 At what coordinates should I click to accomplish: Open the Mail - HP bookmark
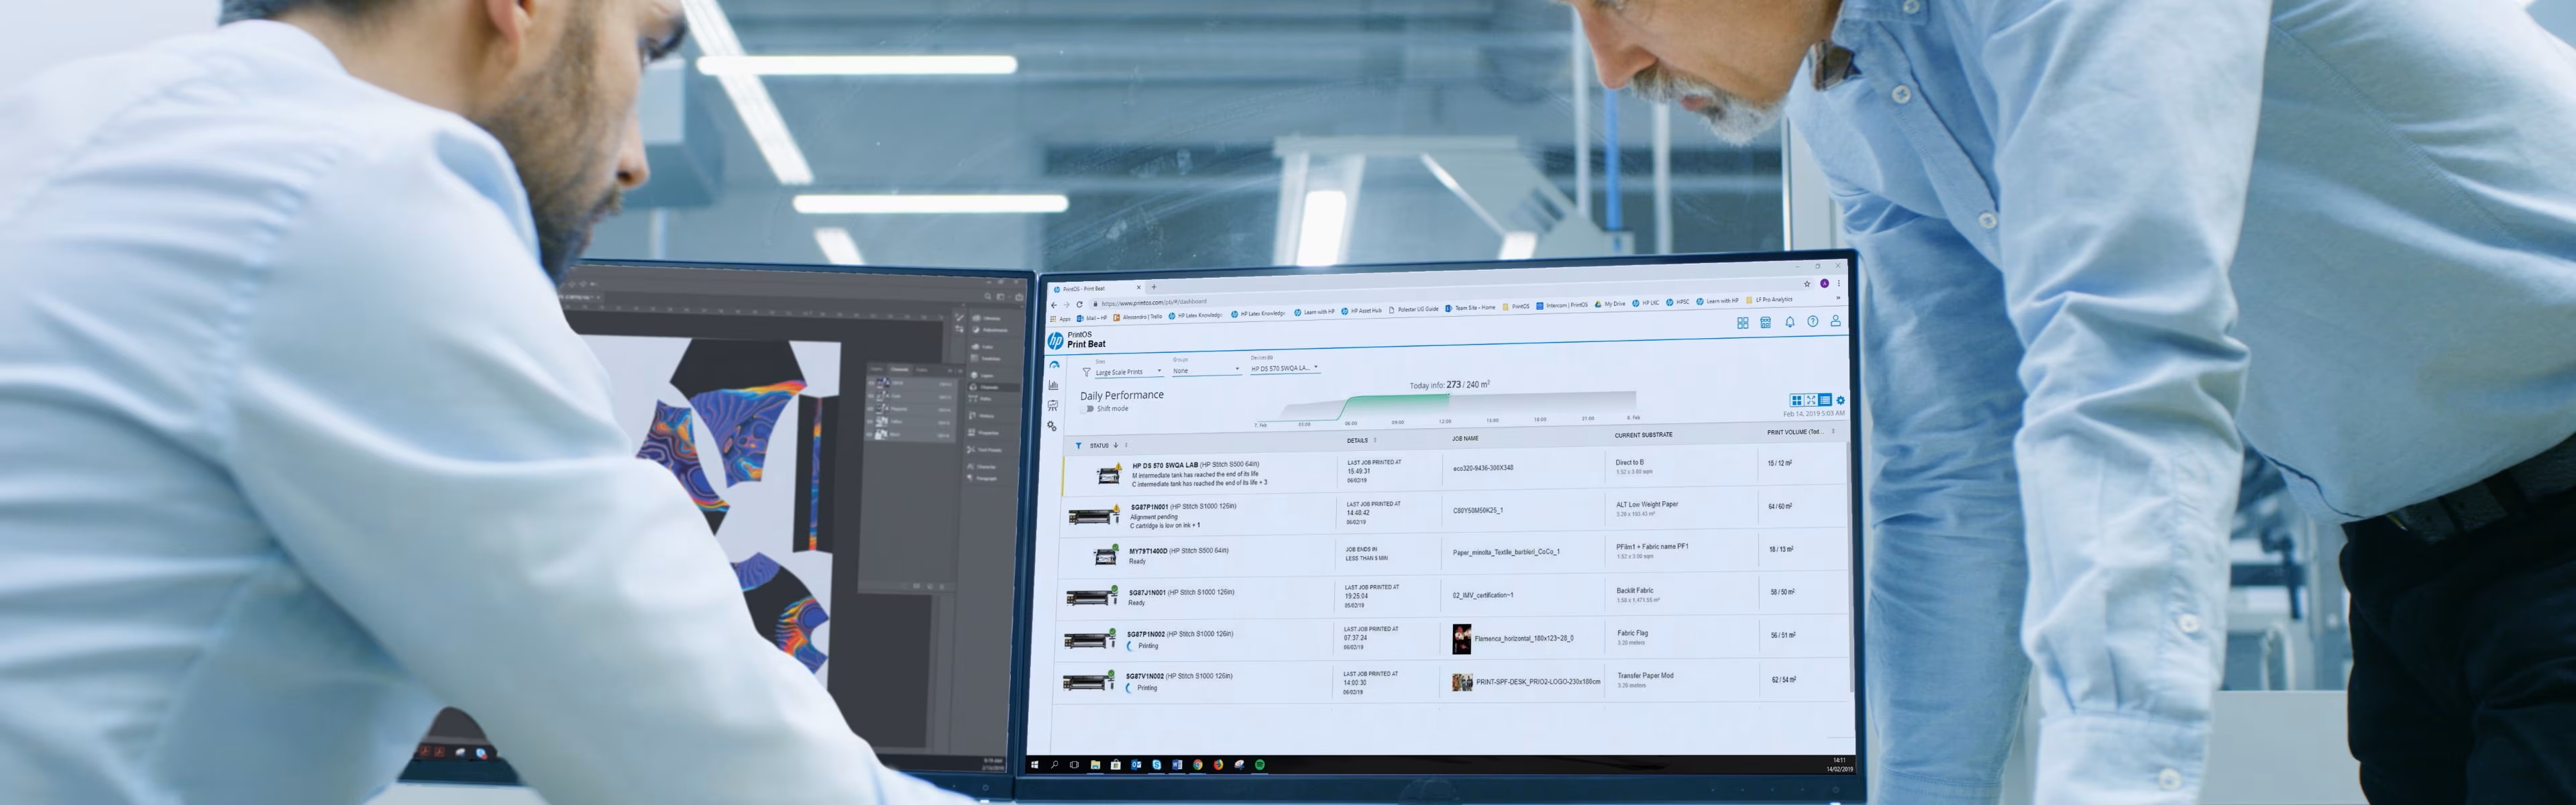pos(1092,319)
